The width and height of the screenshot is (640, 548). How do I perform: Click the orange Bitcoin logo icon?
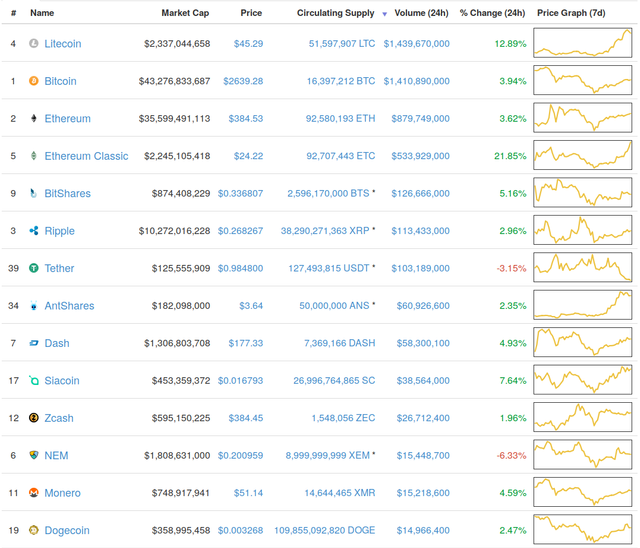tap(34, 81)
